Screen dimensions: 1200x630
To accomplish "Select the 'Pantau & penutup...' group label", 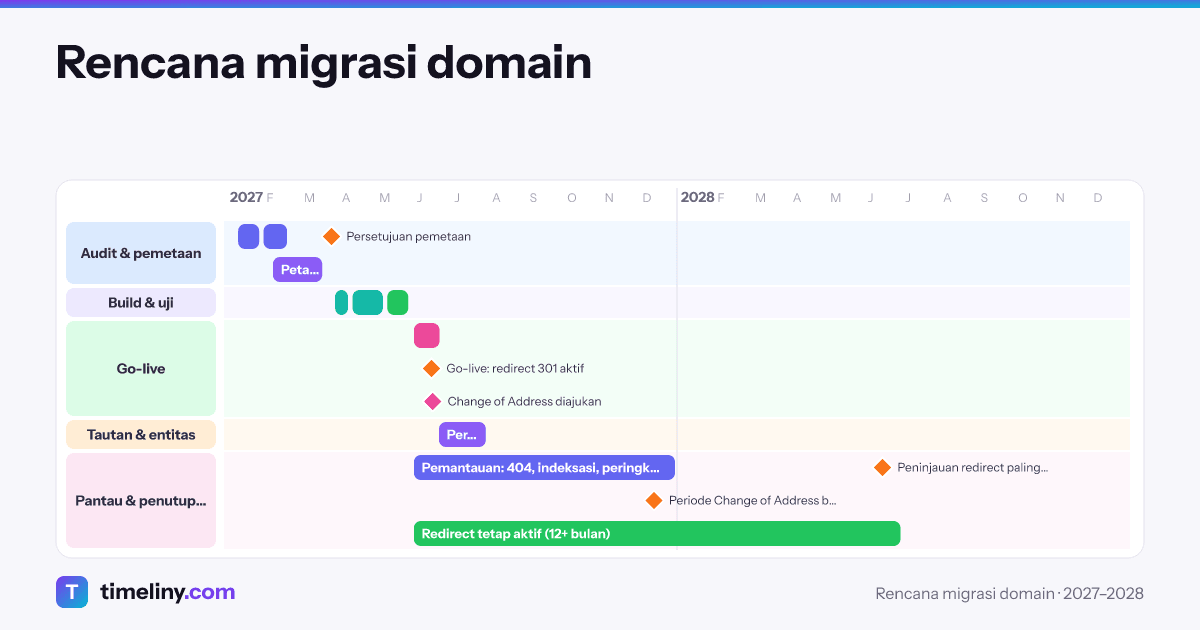I will click(141, 500).
